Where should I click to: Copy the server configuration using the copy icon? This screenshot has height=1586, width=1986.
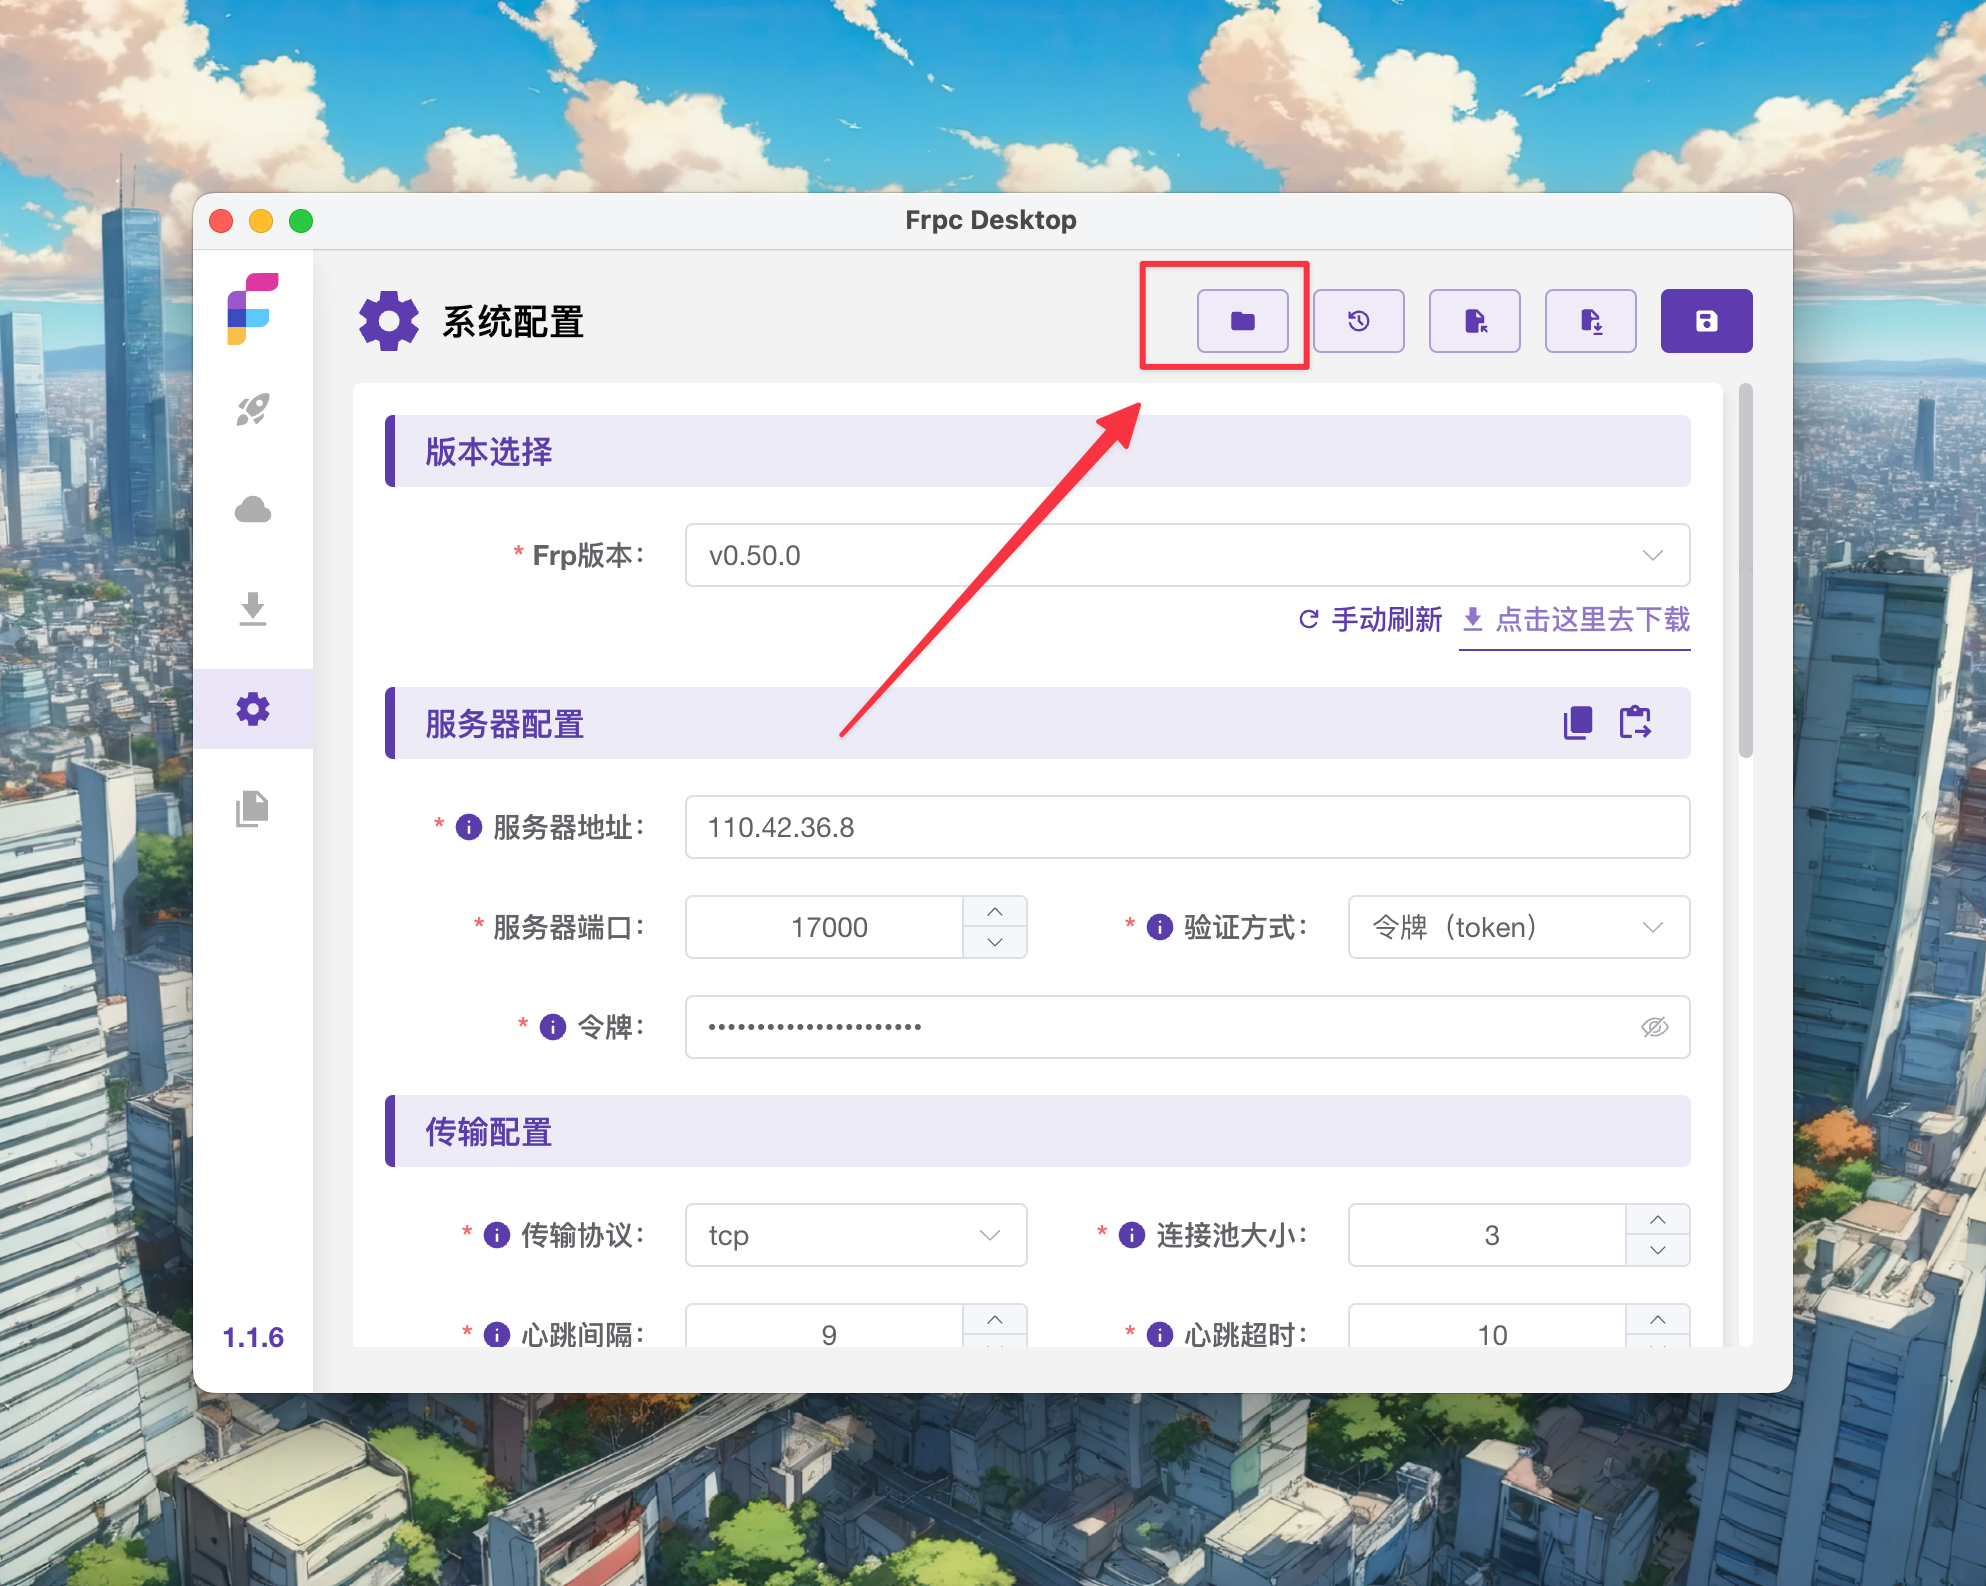(1578, 723)
